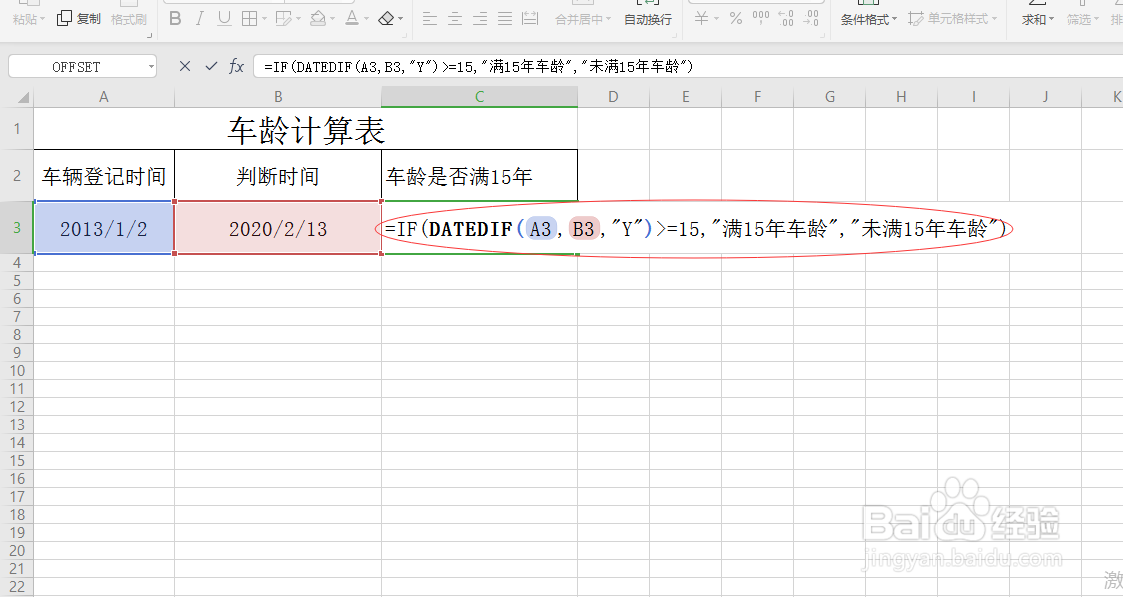Apply the thousands separator style

pos(761,19)
